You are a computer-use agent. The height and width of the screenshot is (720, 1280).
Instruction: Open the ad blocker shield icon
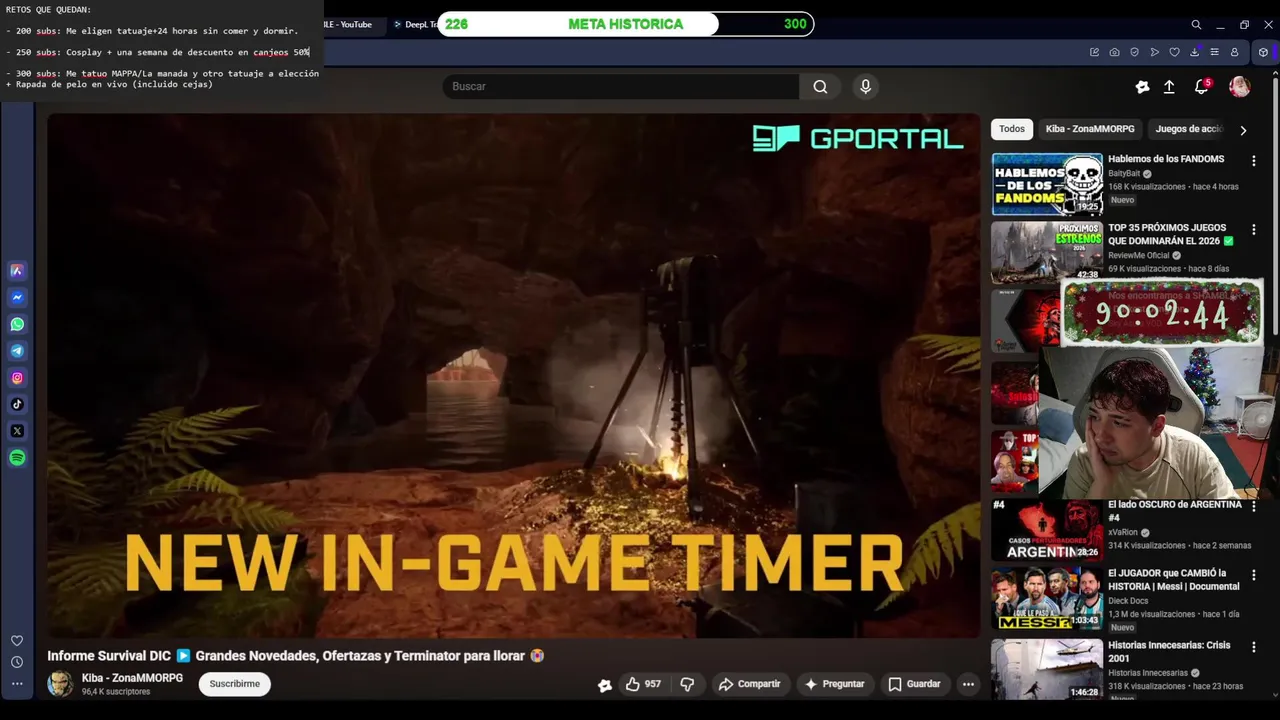[1134, 52]
